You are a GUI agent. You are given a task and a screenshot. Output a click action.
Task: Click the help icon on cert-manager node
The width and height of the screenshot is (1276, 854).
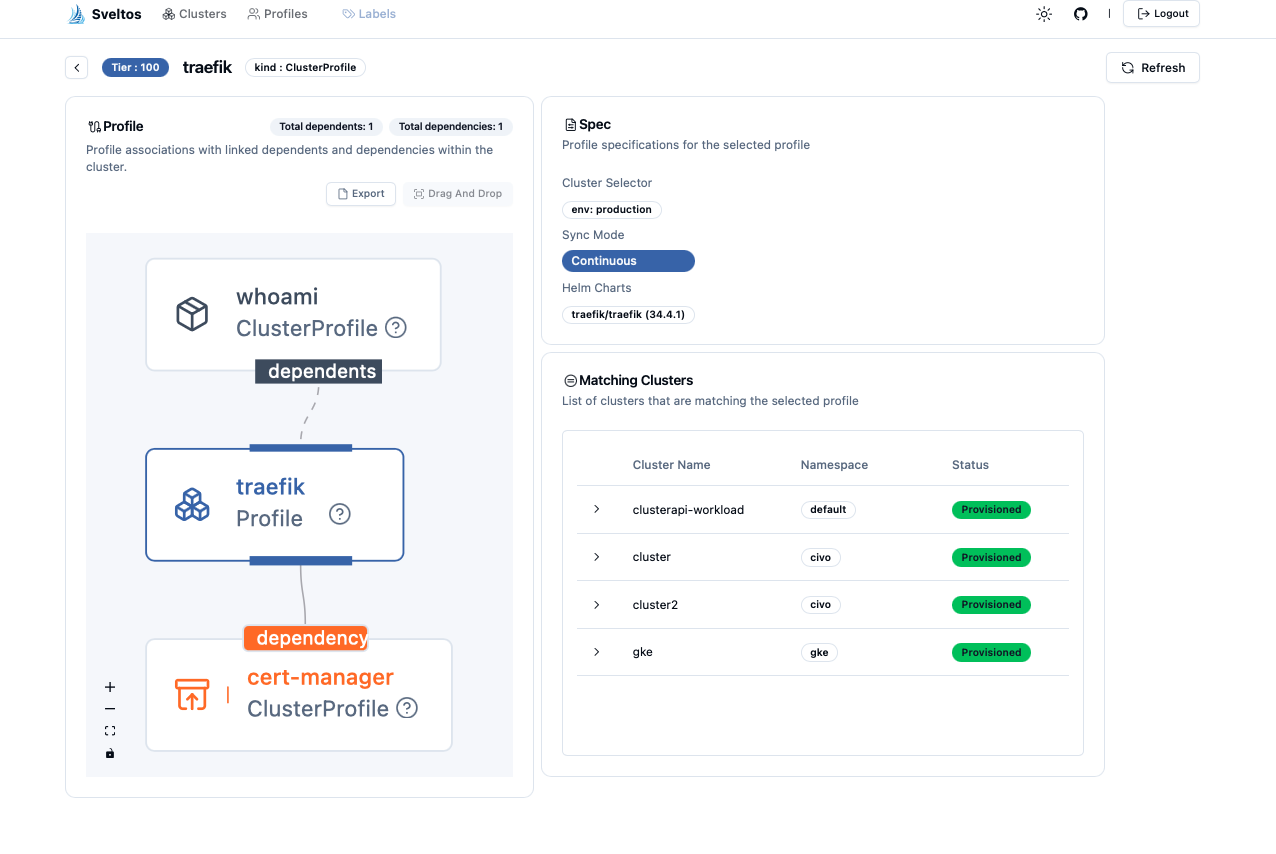pyautogui.click(x=407, y=708)
